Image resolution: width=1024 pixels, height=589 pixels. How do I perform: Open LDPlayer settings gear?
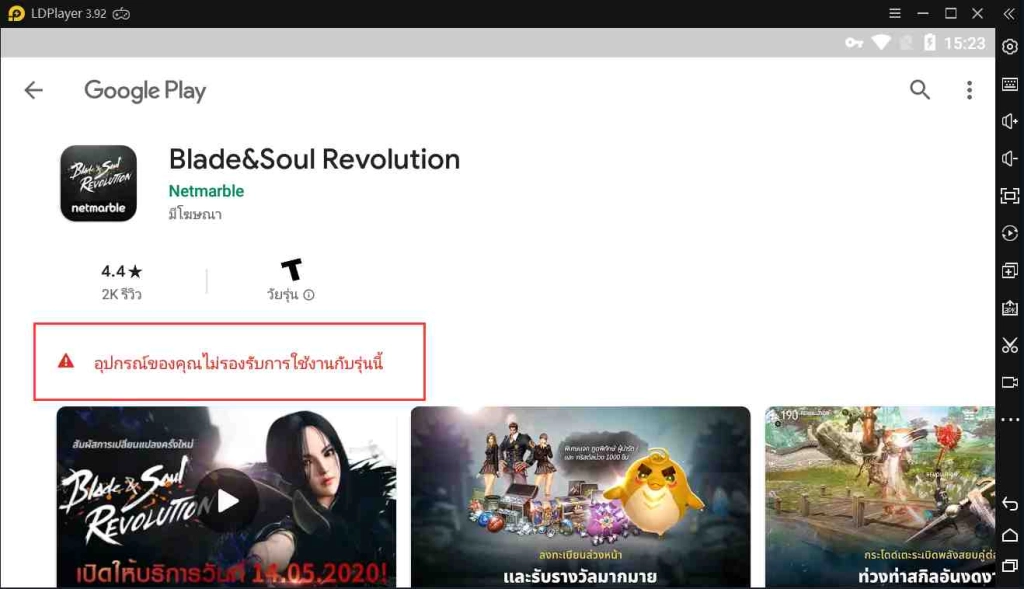[1010, 47]
